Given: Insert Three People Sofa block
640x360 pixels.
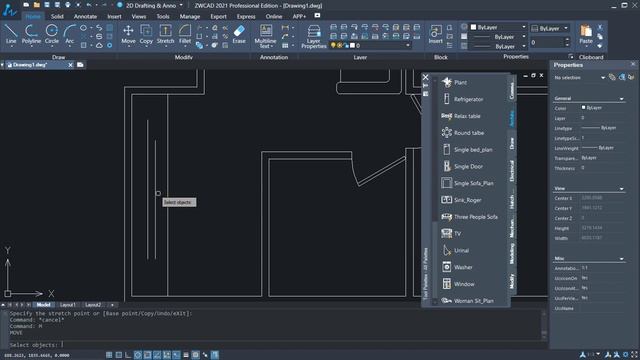Looking at the screenshot, I should point(469,217).
